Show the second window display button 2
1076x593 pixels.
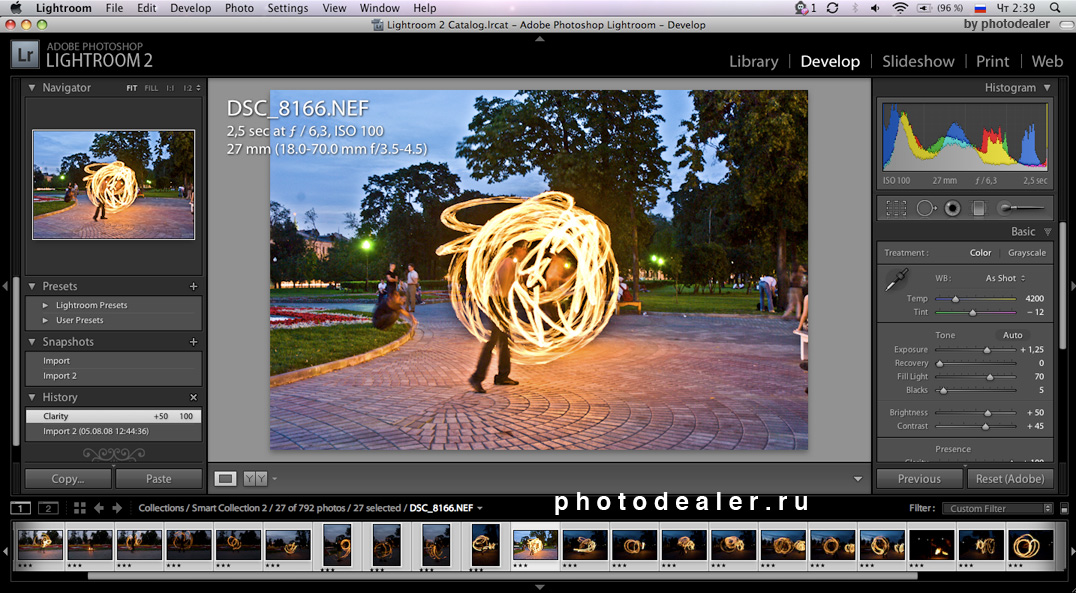click(48, 508)
